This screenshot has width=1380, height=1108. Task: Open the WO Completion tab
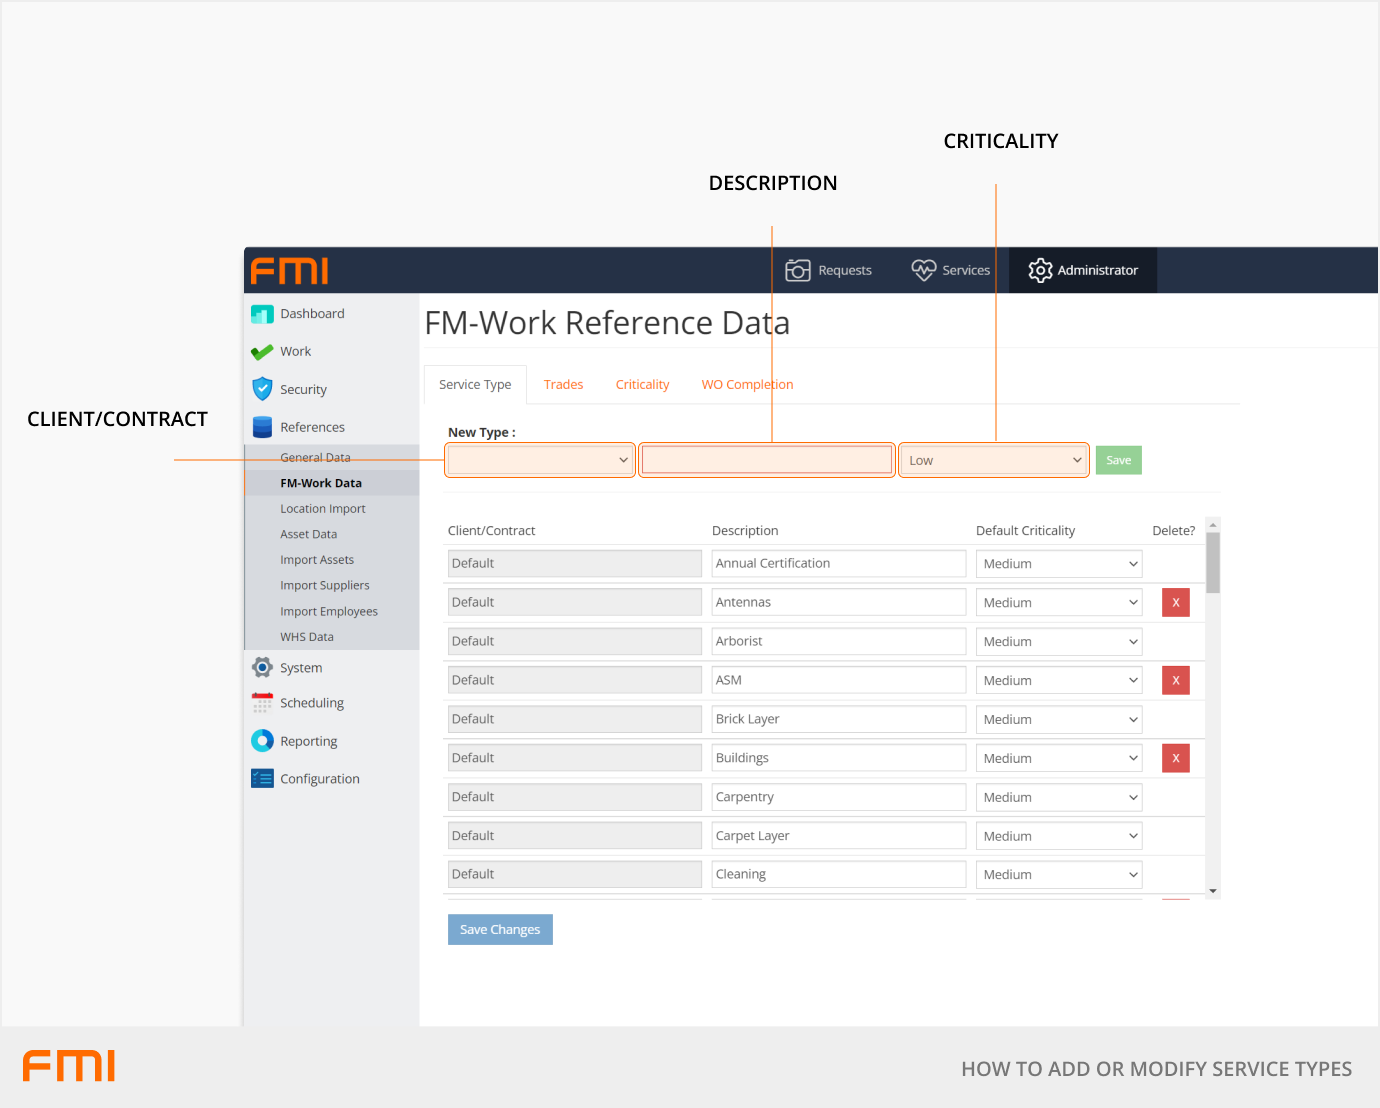pyautogui.click(x=747, y=385)
